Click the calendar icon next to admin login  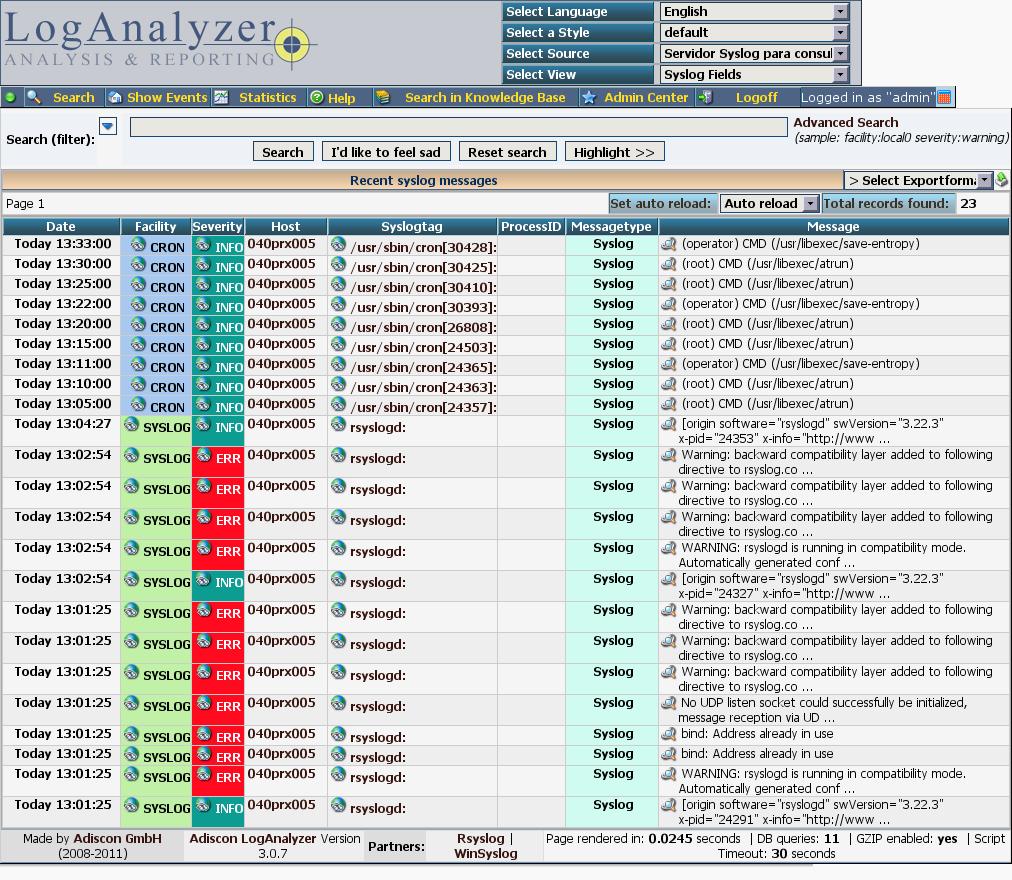click(x=944, y=97)
